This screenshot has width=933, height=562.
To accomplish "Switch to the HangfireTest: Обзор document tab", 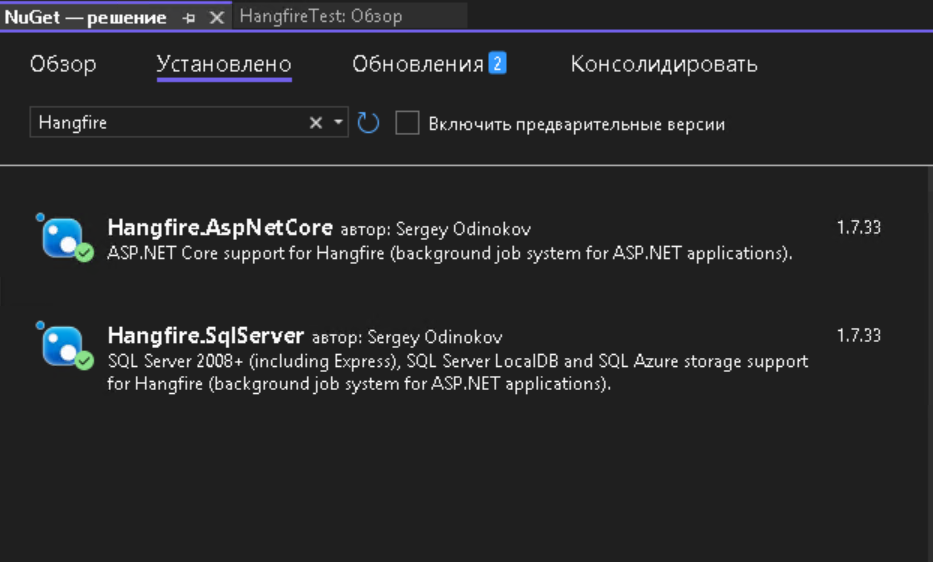I will coord(320,17).
